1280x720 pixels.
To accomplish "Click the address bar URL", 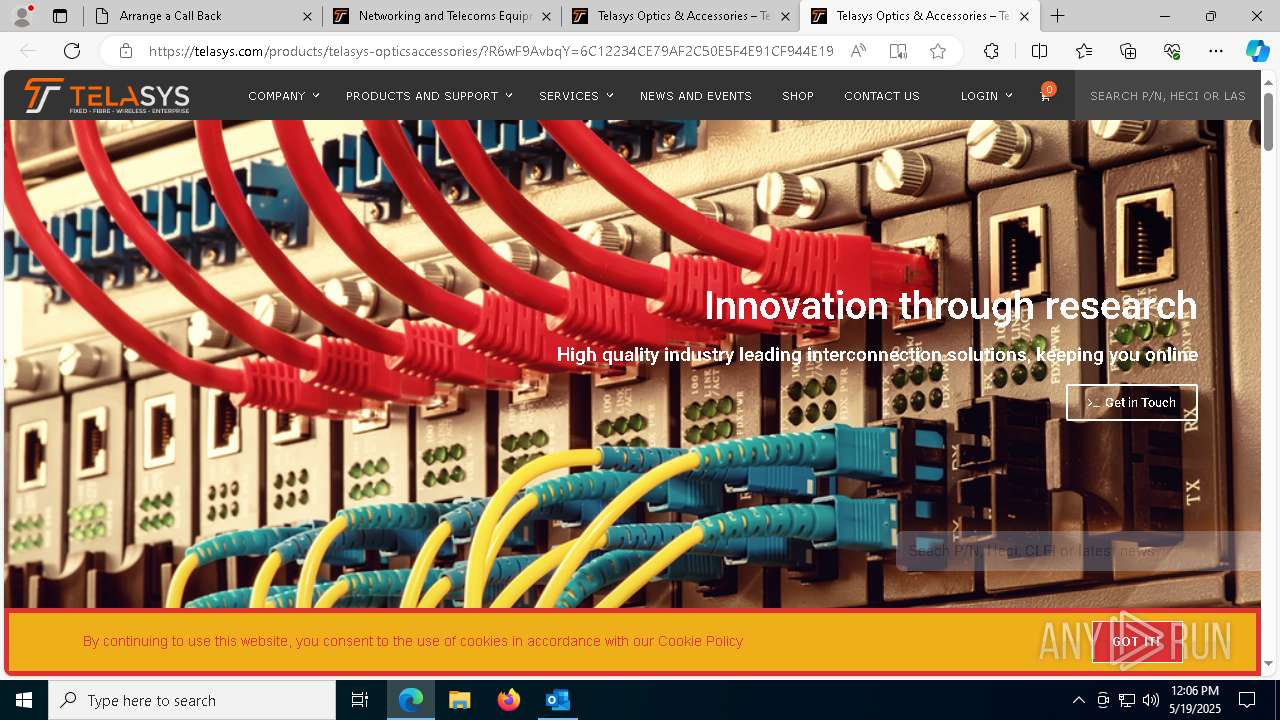I will coord(491,51).
